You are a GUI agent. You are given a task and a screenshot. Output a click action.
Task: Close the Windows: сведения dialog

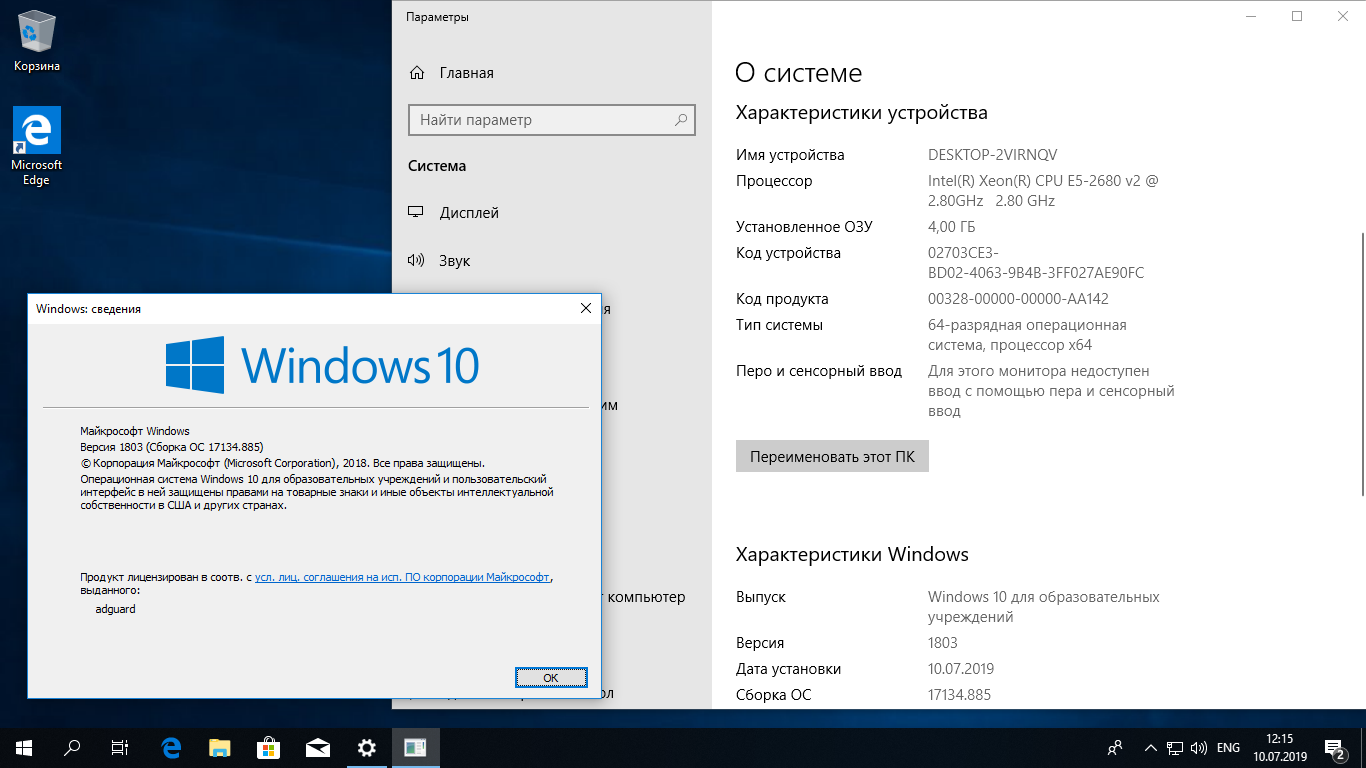(586, 309)
